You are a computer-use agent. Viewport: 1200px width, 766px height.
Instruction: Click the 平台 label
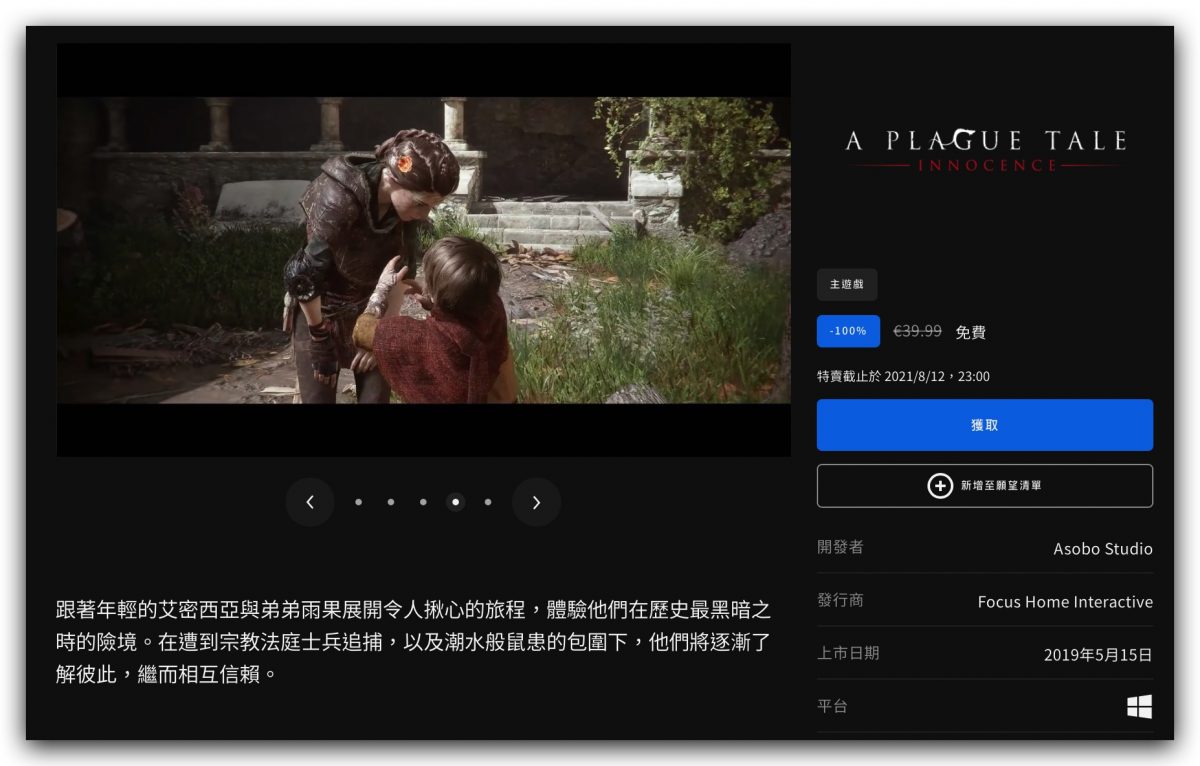[x=832, y=706]
